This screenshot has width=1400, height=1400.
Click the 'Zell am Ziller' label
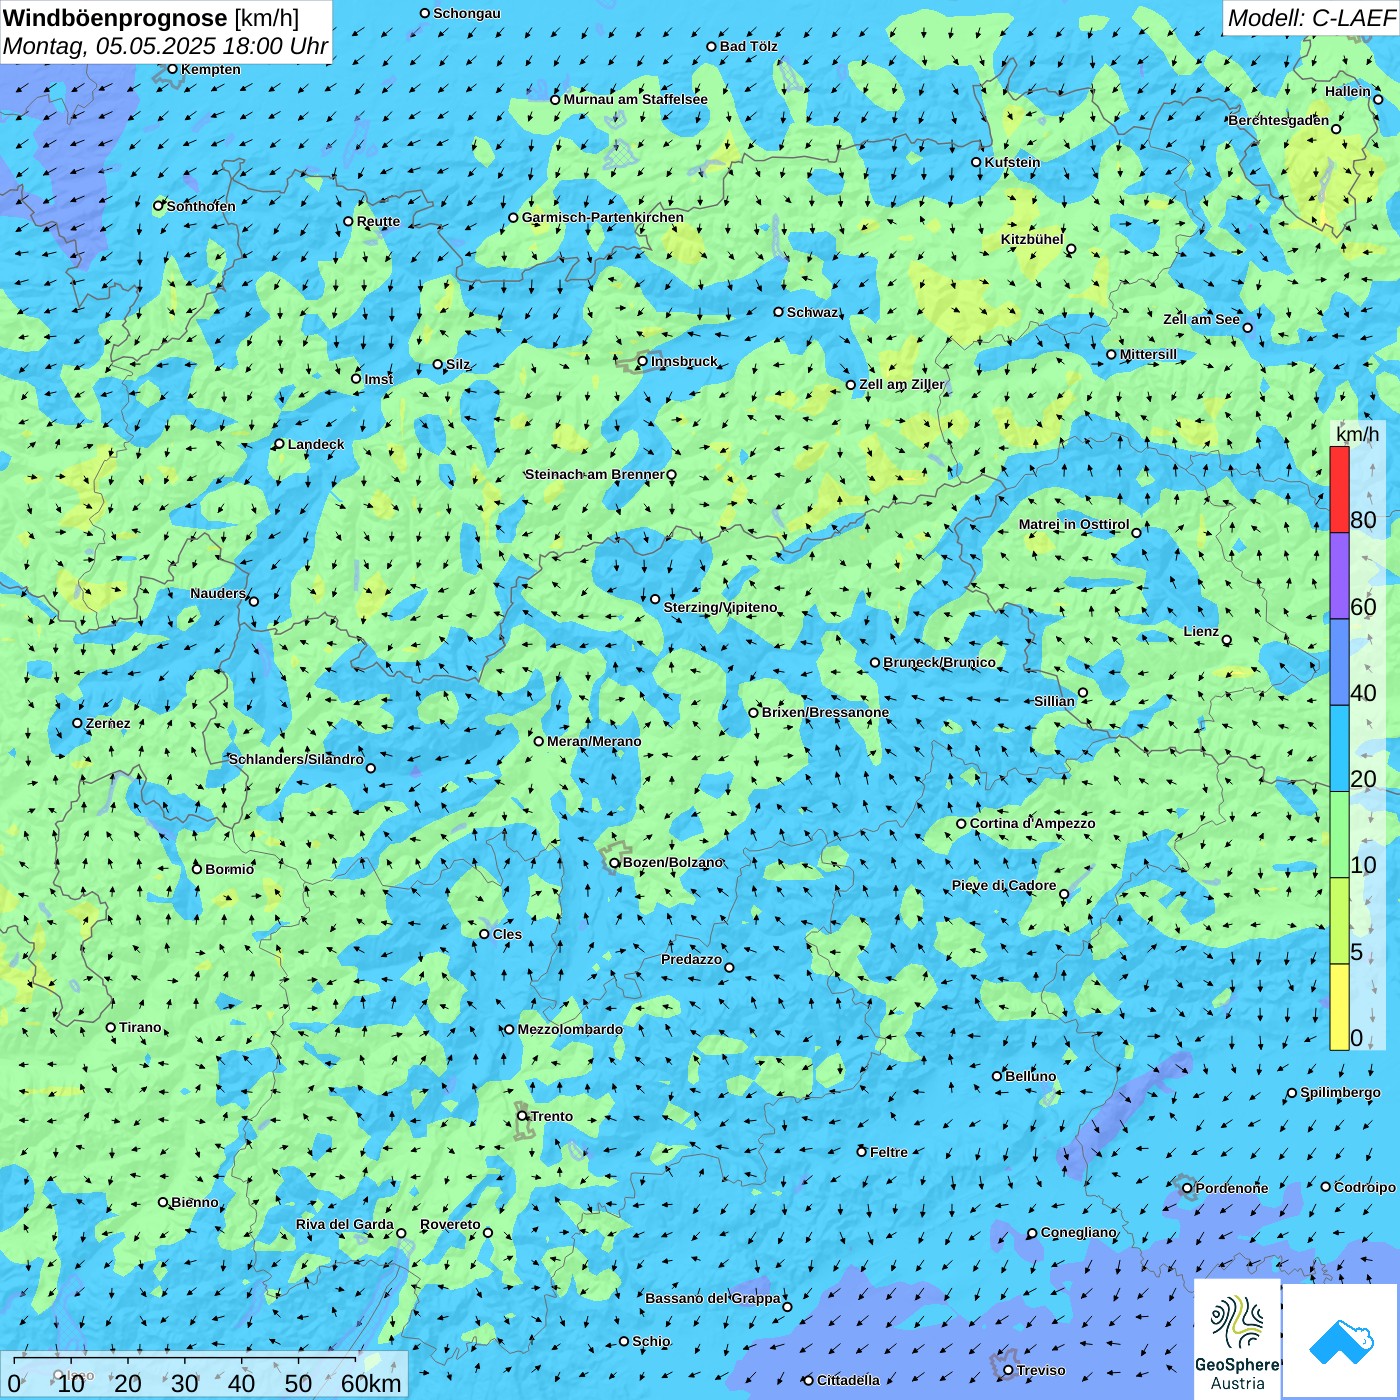(901, 384)
